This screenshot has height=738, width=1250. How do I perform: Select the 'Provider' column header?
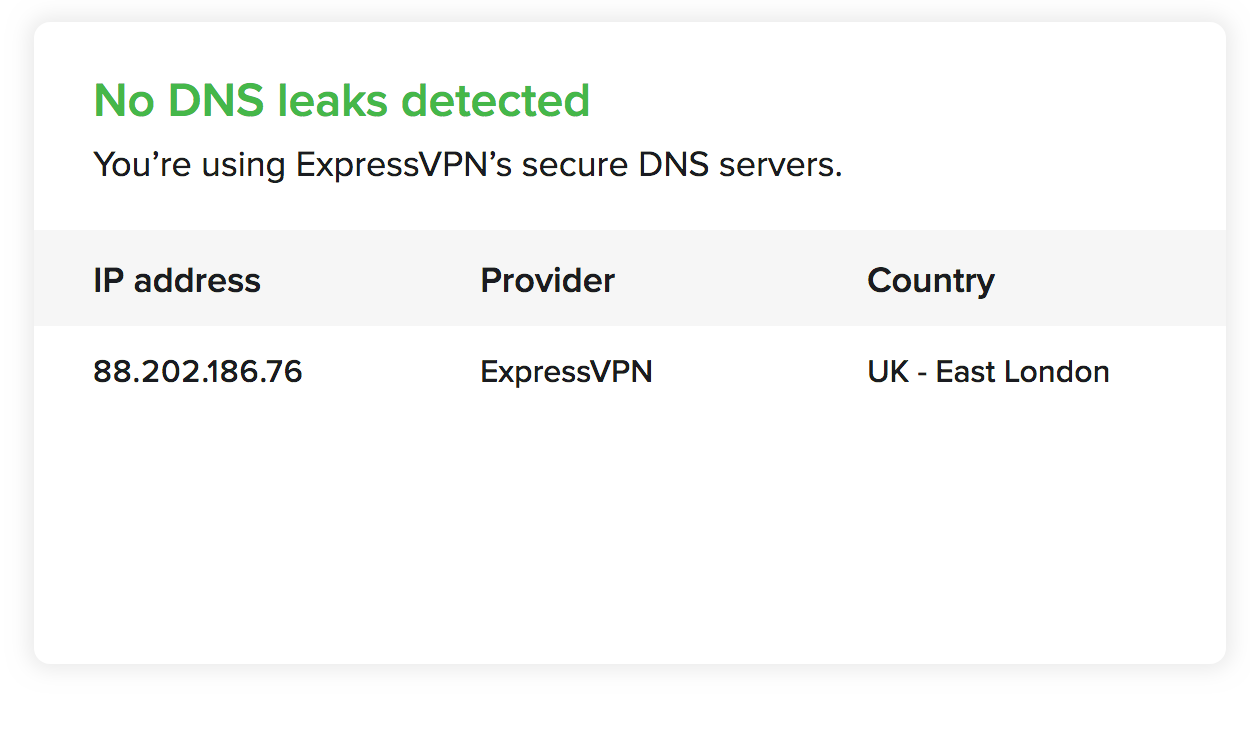547,281
